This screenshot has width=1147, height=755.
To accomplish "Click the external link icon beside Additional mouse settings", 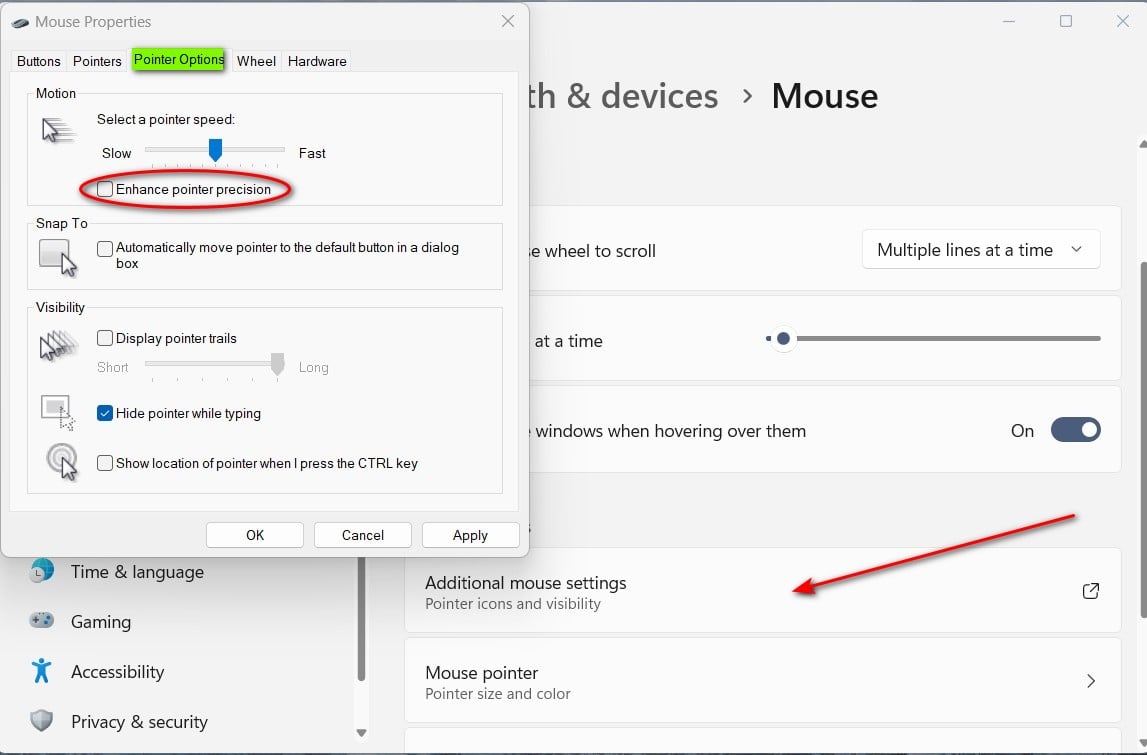I will coord(1090,590).
